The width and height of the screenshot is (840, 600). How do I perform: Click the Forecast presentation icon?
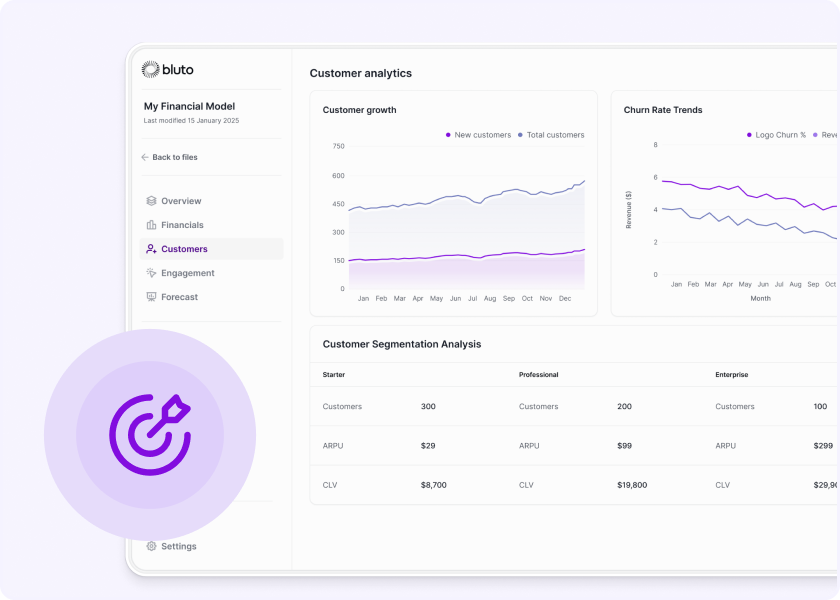(151, 297)
